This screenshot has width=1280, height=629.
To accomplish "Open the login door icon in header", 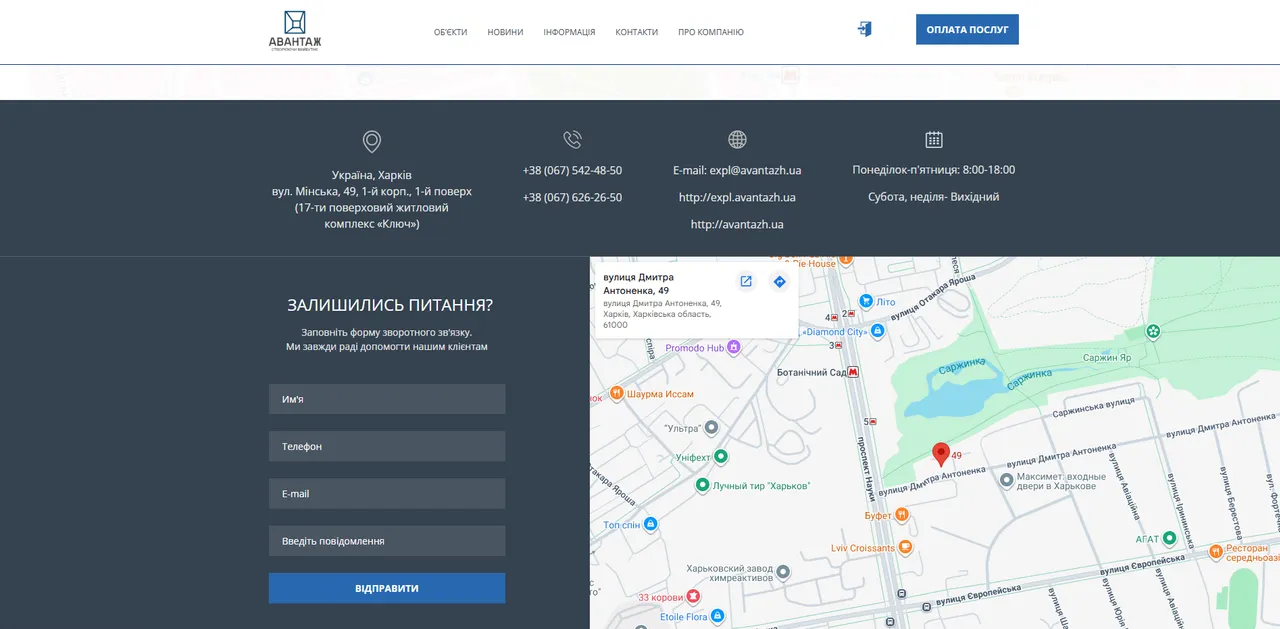I will coord(865,29).
